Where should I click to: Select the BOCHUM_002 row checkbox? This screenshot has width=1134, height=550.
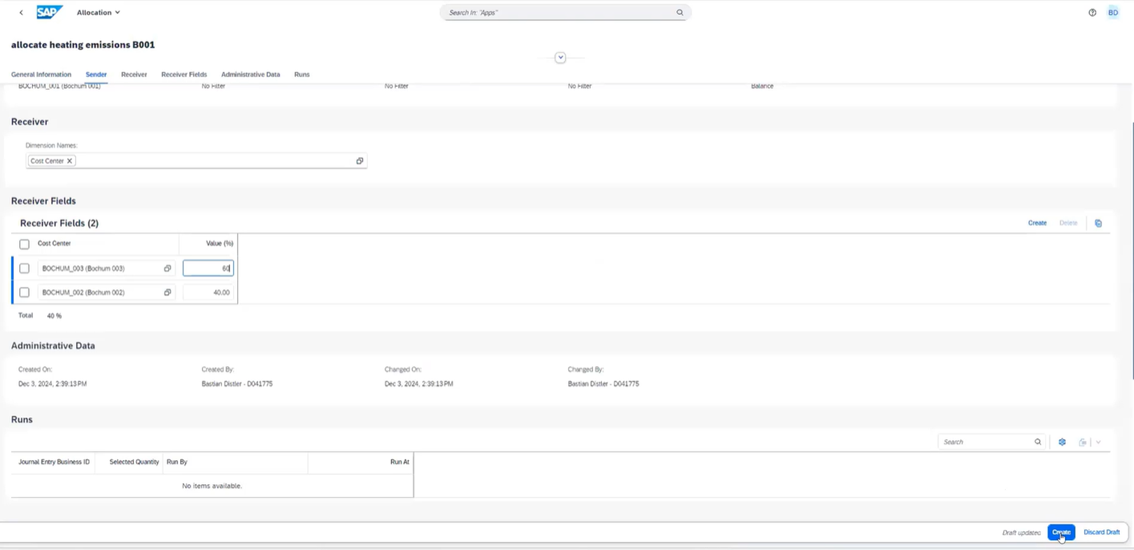(x=25, y=293)
